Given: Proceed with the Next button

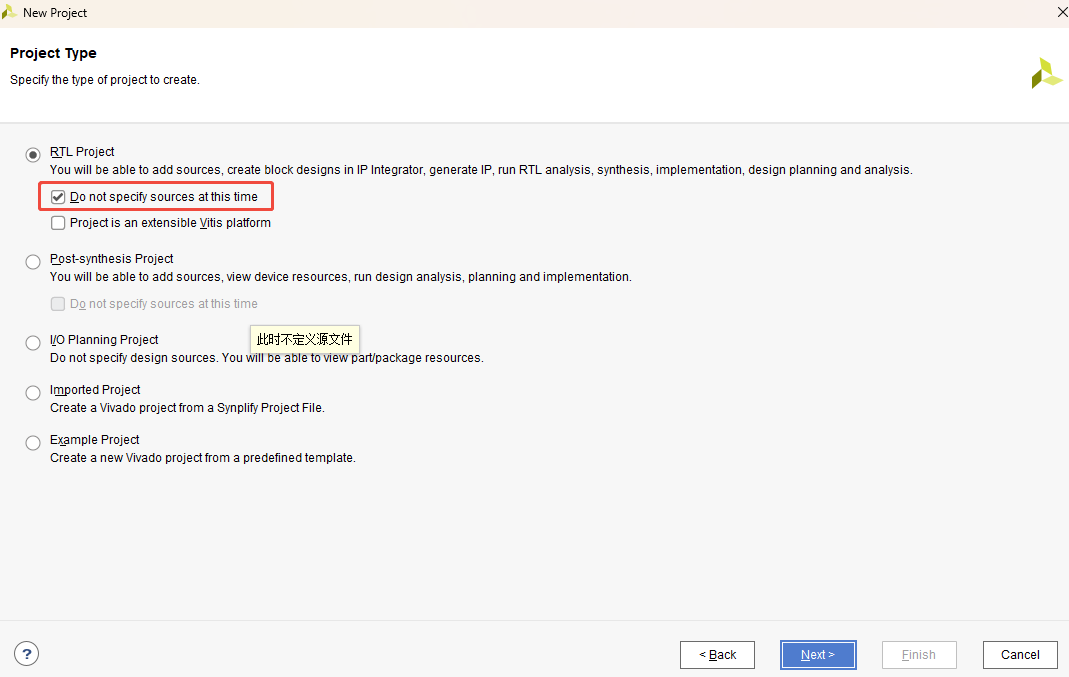Looking at the screenshot, I should point(818,655).
